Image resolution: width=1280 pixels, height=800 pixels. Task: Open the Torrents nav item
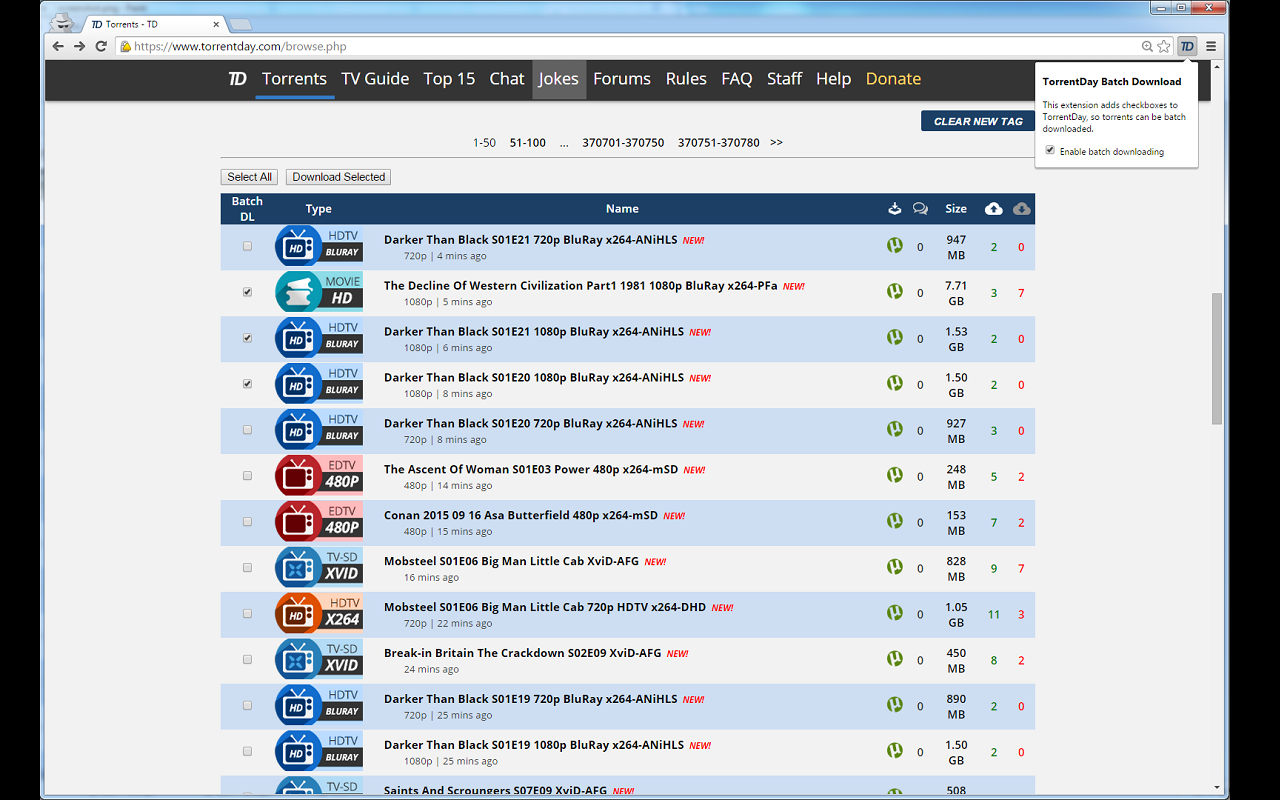(x=294, y=79)
